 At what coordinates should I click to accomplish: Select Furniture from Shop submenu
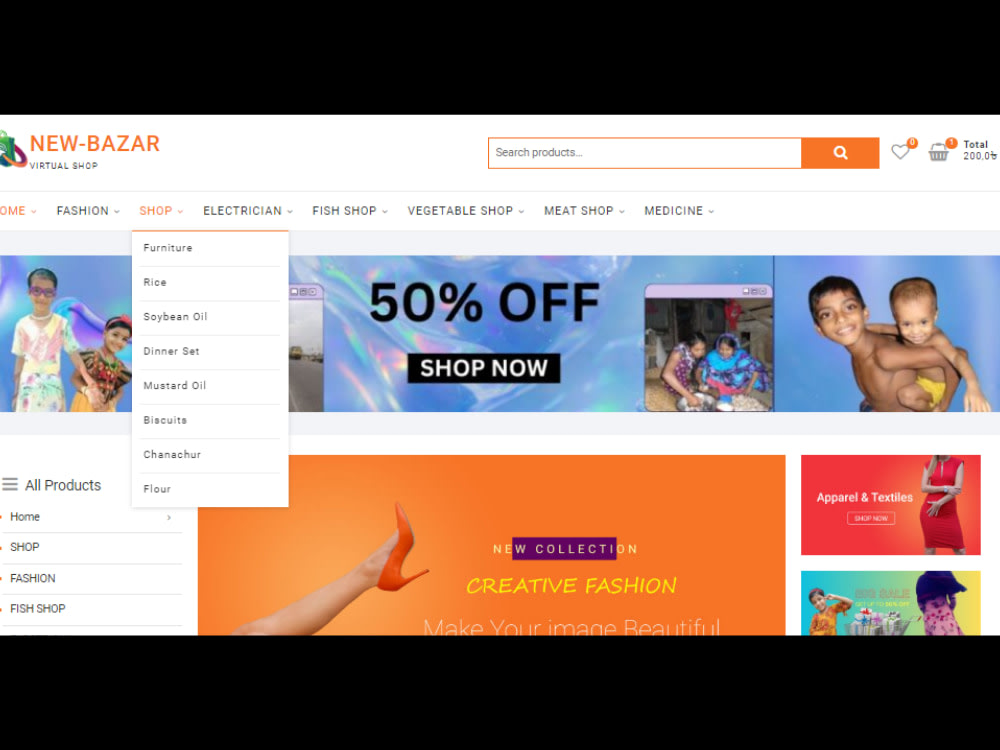168,248
